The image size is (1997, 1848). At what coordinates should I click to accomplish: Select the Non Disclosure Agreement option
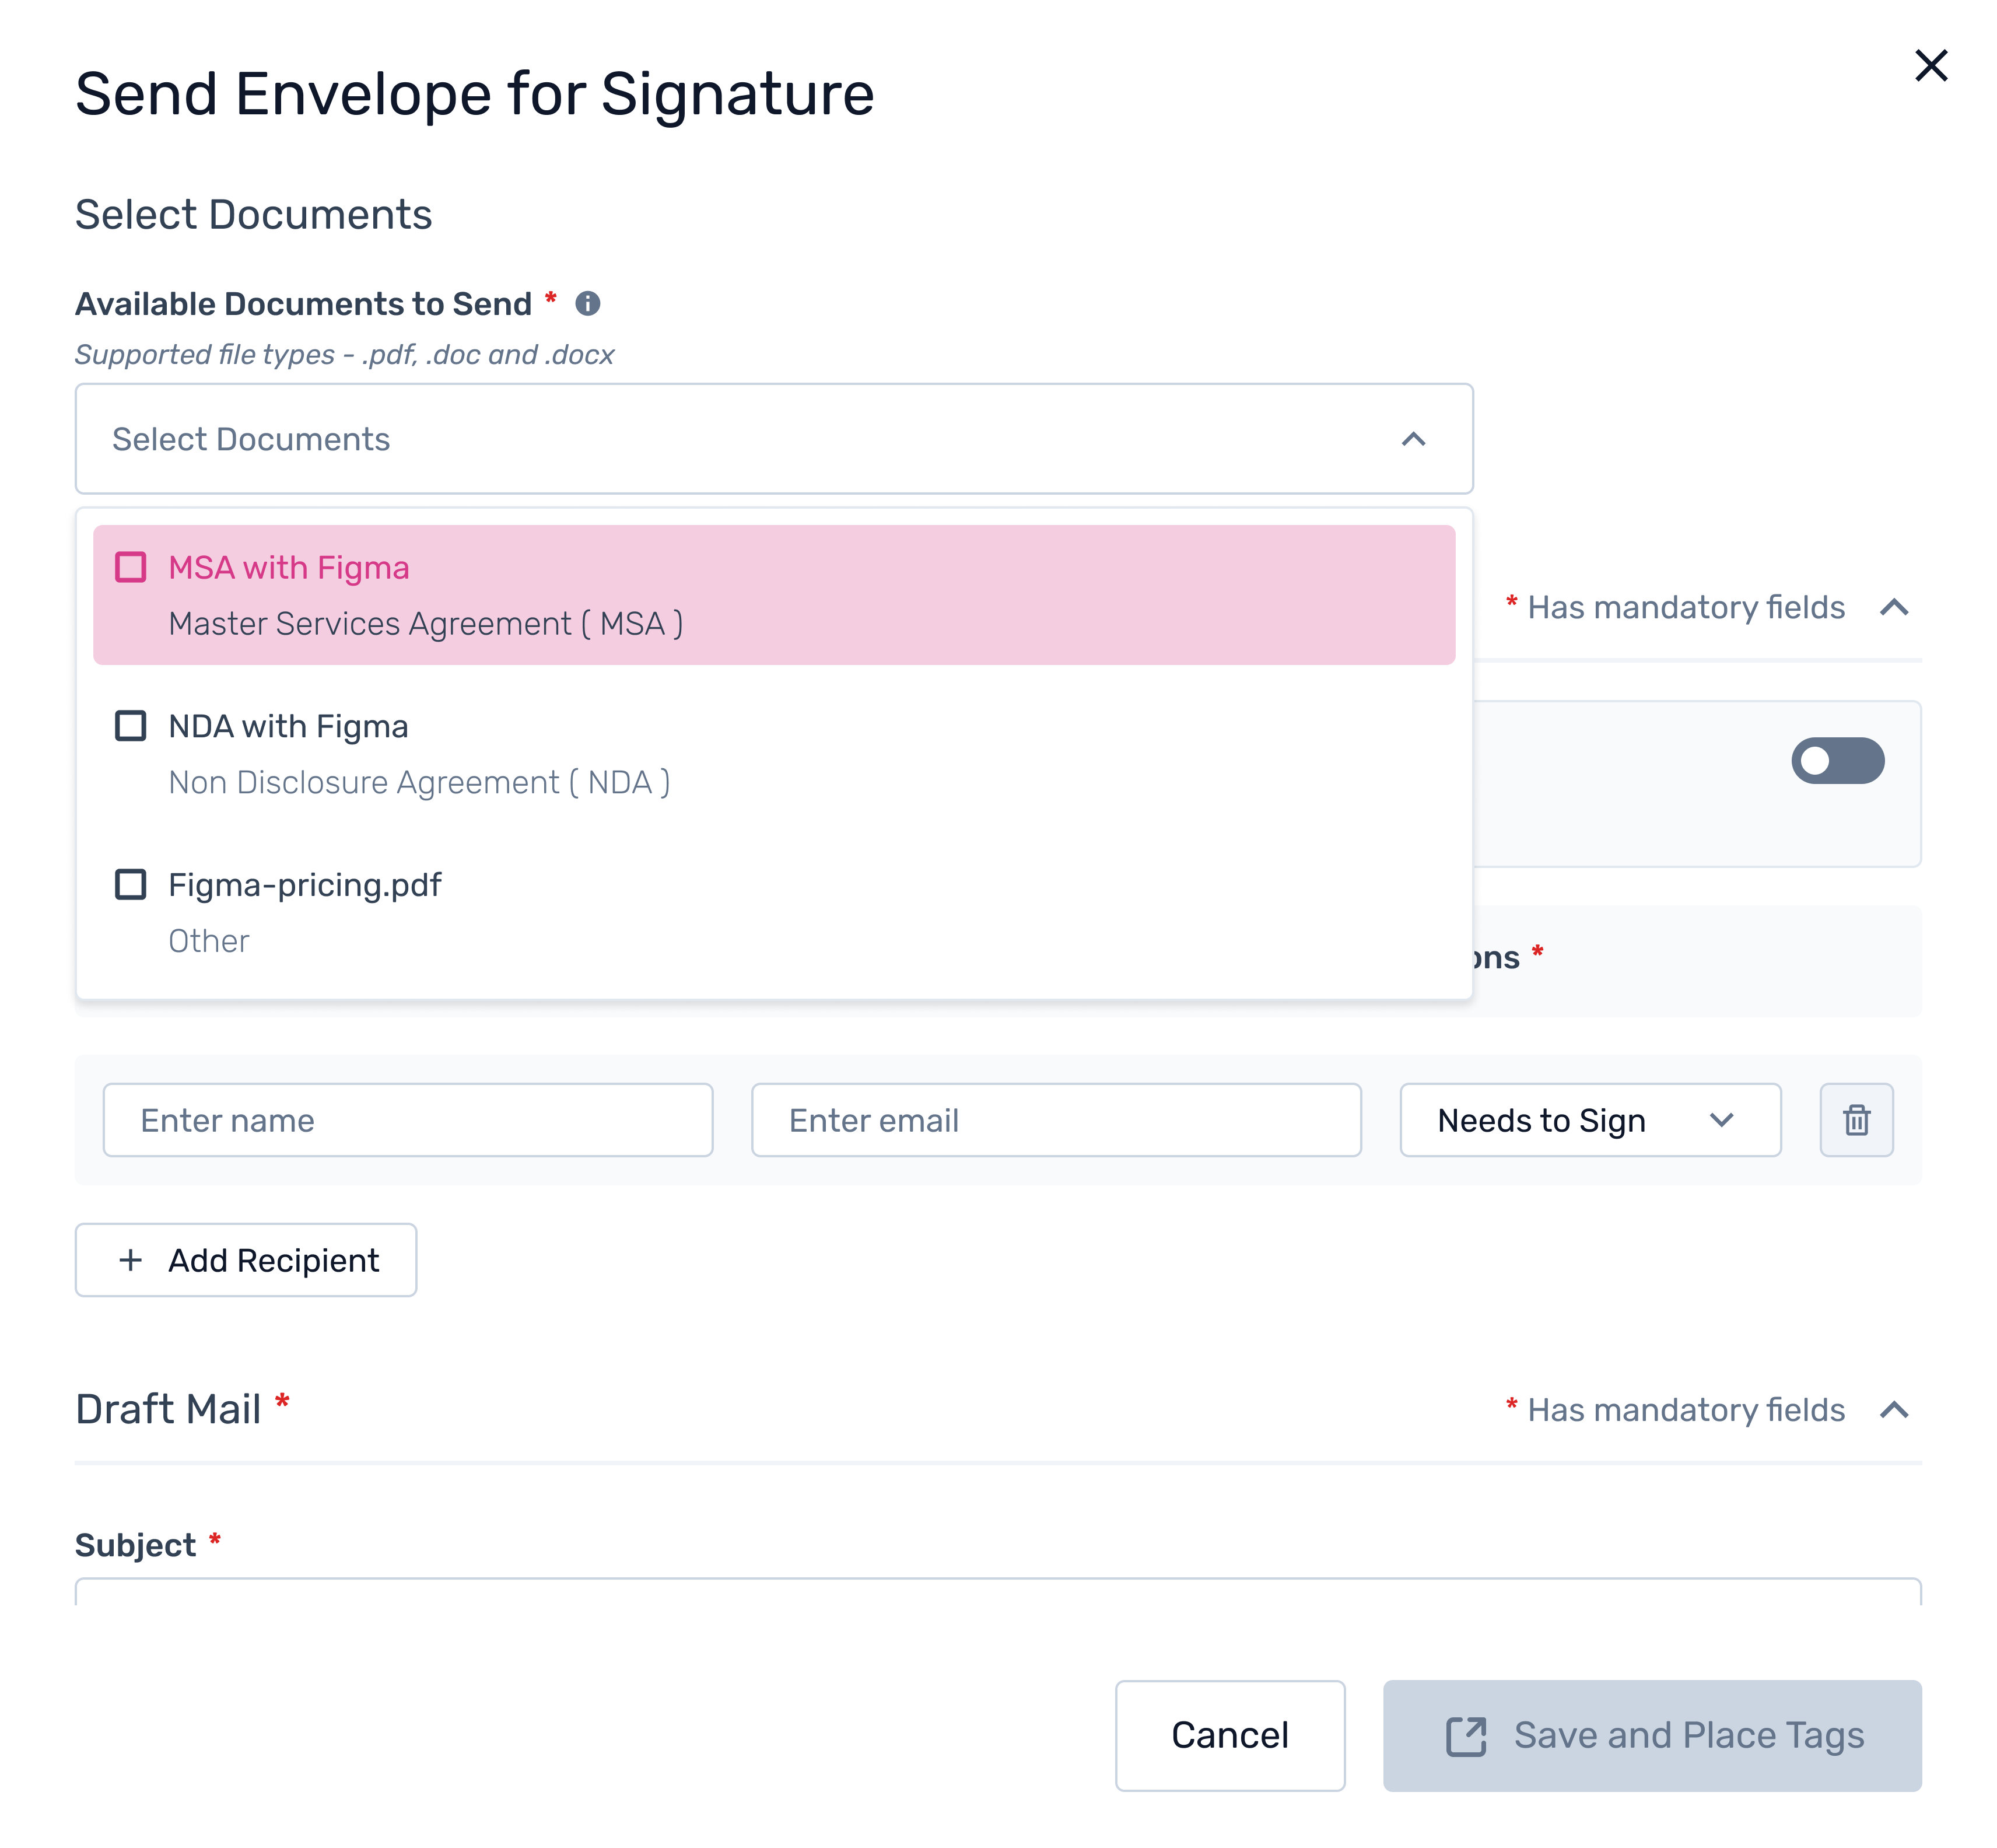coord(419,783)
